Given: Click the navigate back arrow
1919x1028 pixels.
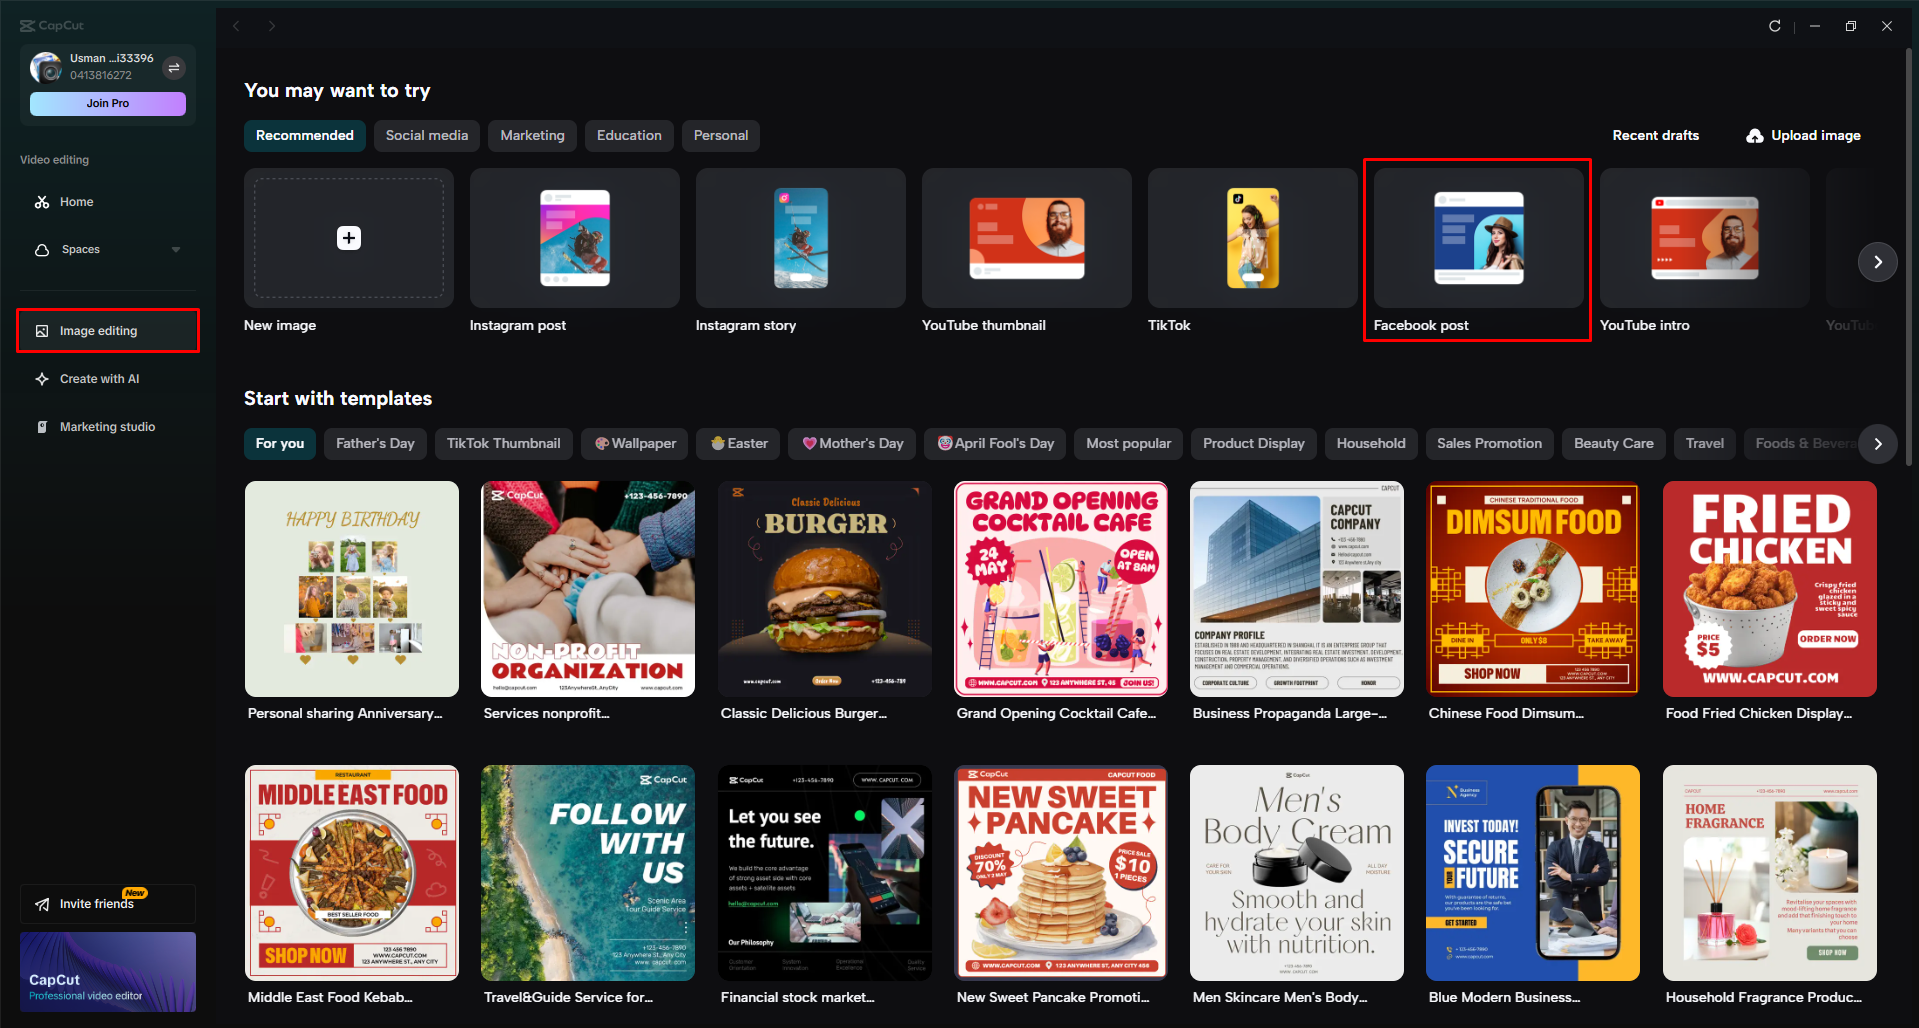Looking at the screenshot, I should click(x=237, y=26).
